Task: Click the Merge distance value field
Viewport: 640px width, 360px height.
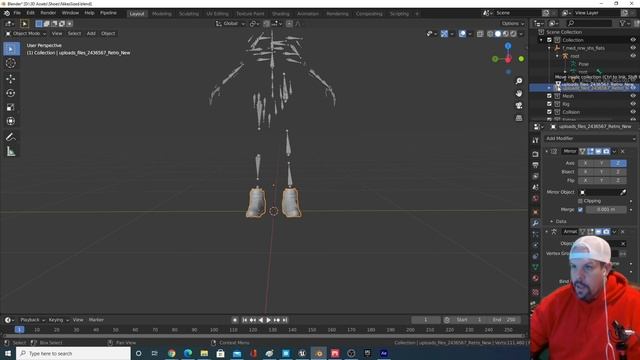Action: click(606, 209)
